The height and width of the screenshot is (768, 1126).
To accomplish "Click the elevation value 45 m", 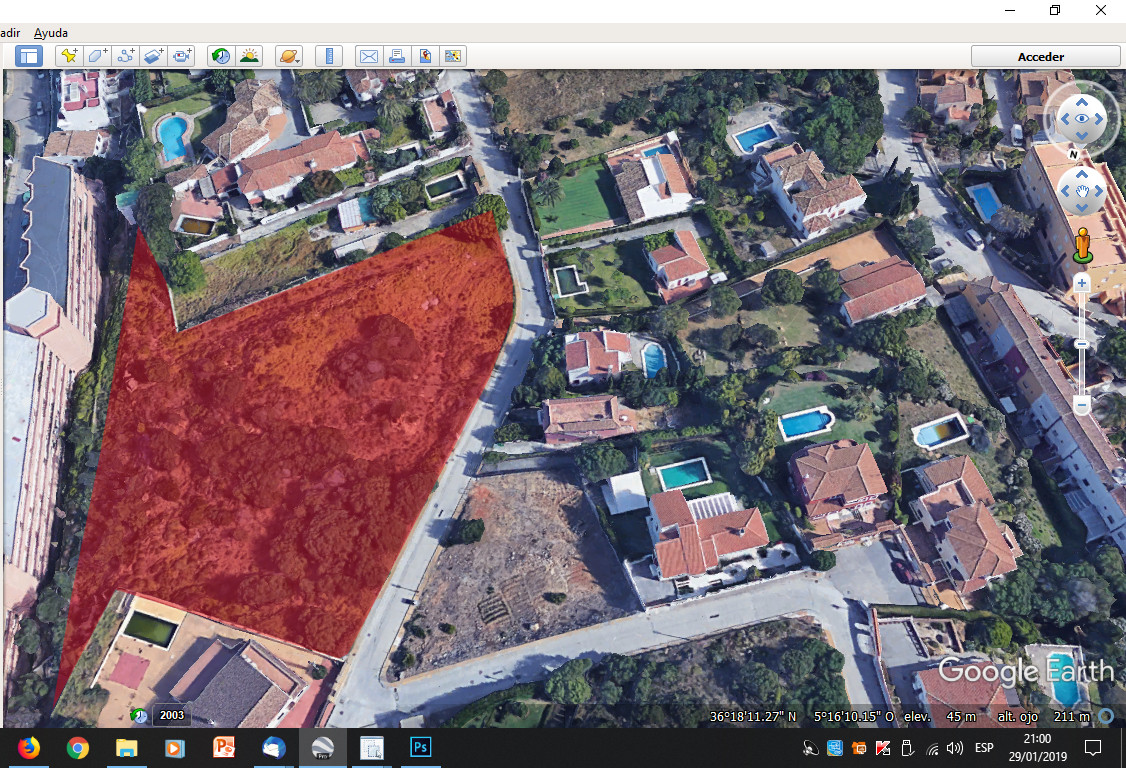I will [961, 716].
